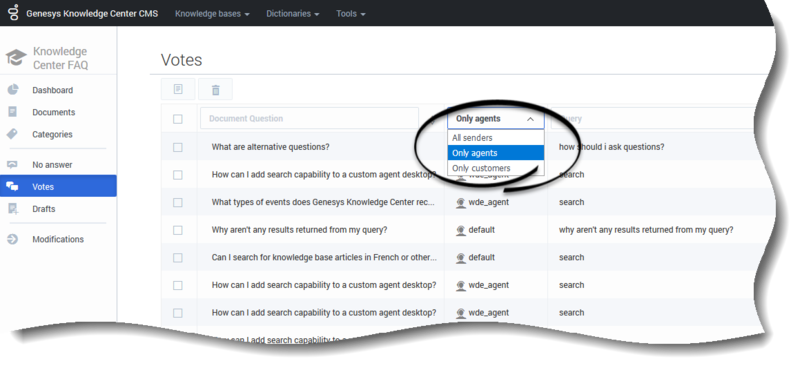Focus the Document Question filter field
800x368 pixels.
click(x=310, y=118)
